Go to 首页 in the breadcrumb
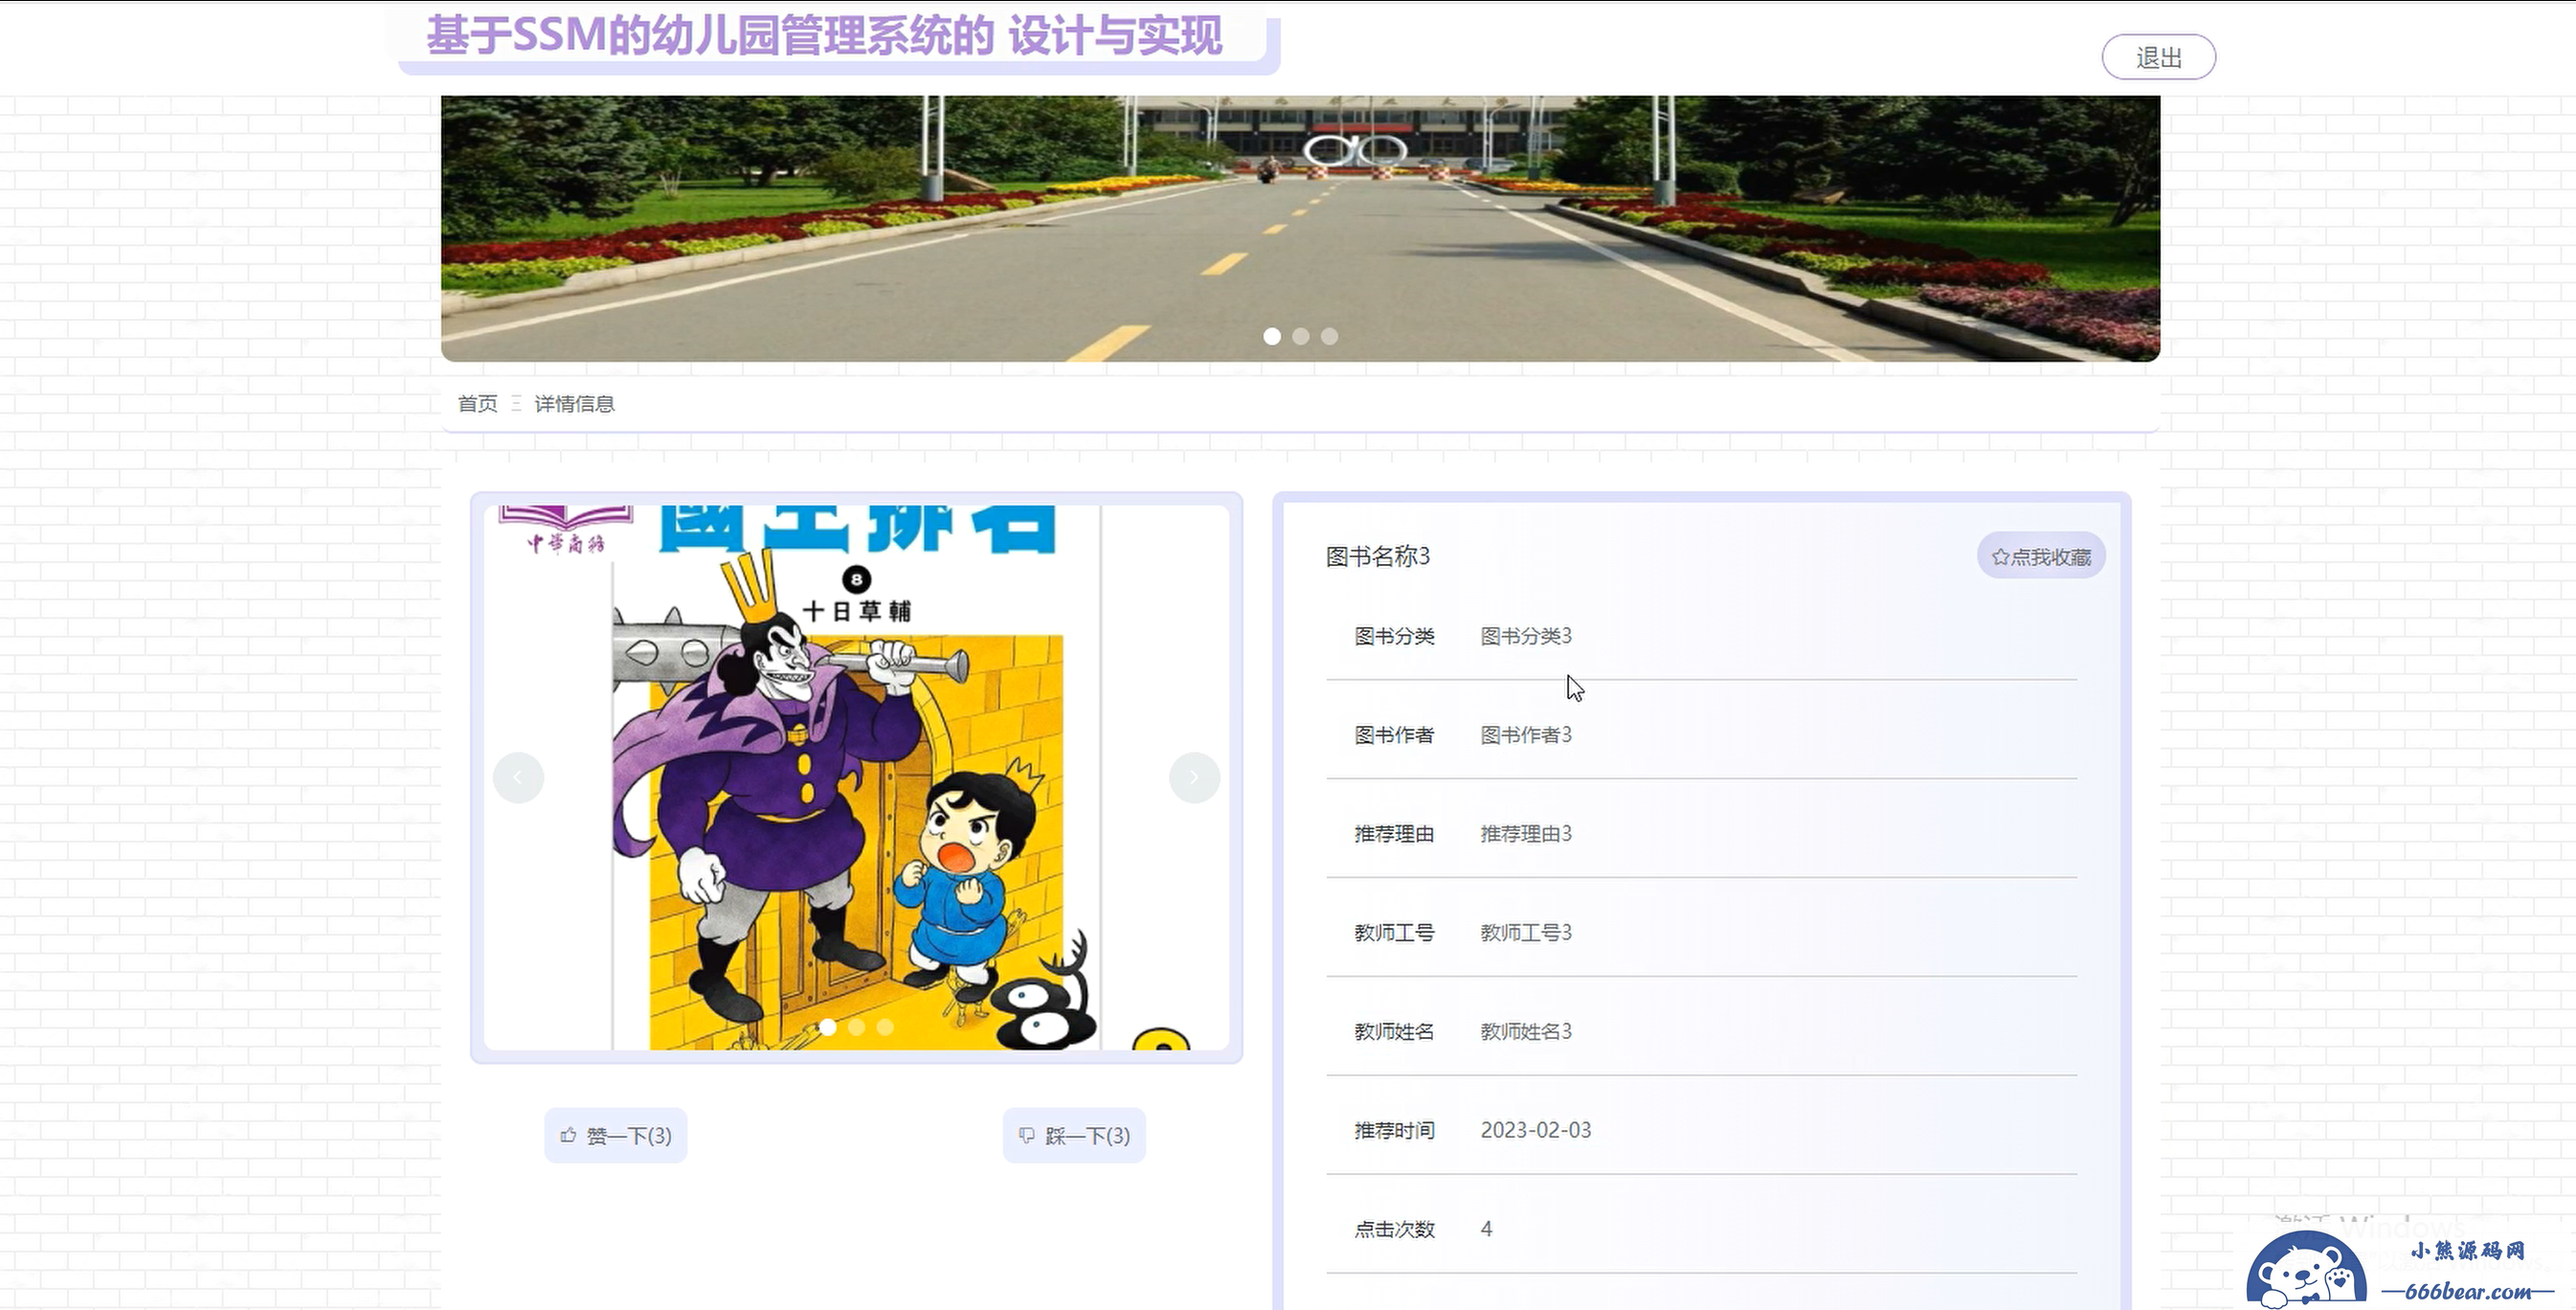Viewport: 2576px width, 1310px height. [477, 403]
